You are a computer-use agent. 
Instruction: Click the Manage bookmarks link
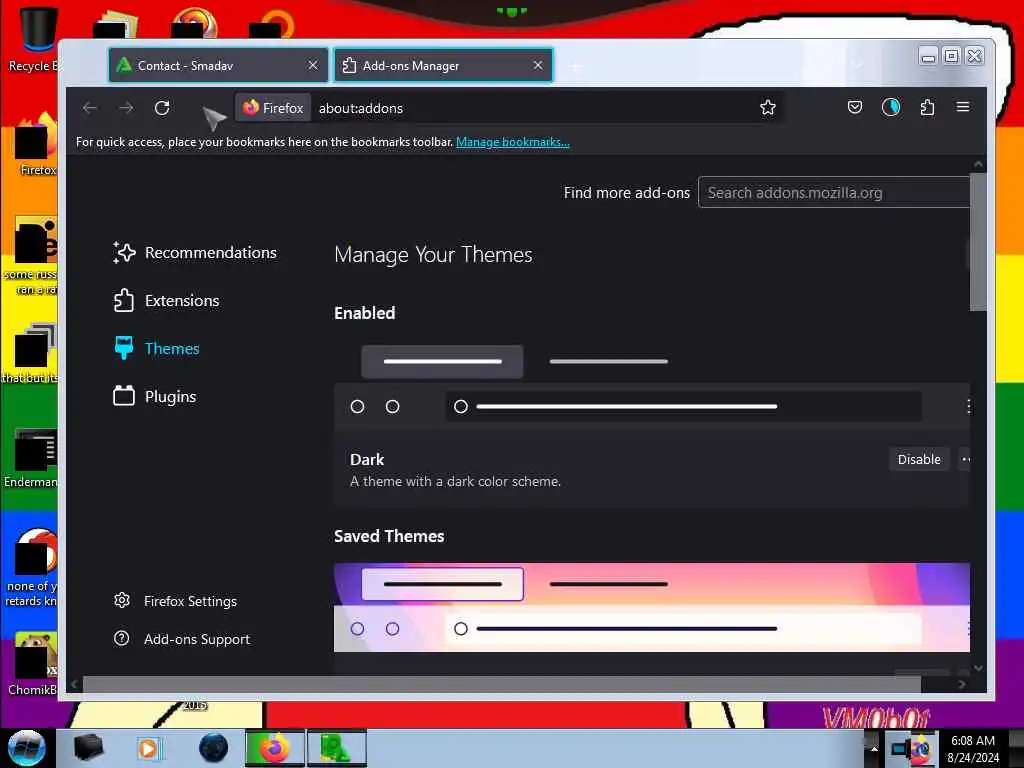(x=513, y=142)
